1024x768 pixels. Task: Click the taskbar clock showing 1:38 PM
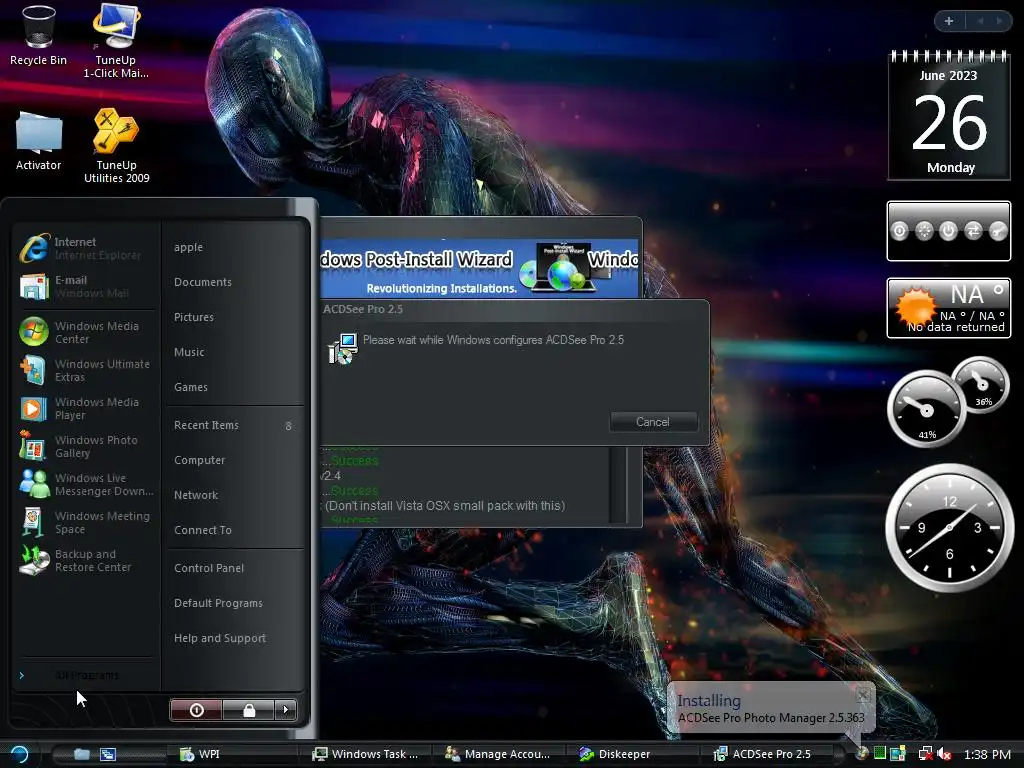coord(987,754)
